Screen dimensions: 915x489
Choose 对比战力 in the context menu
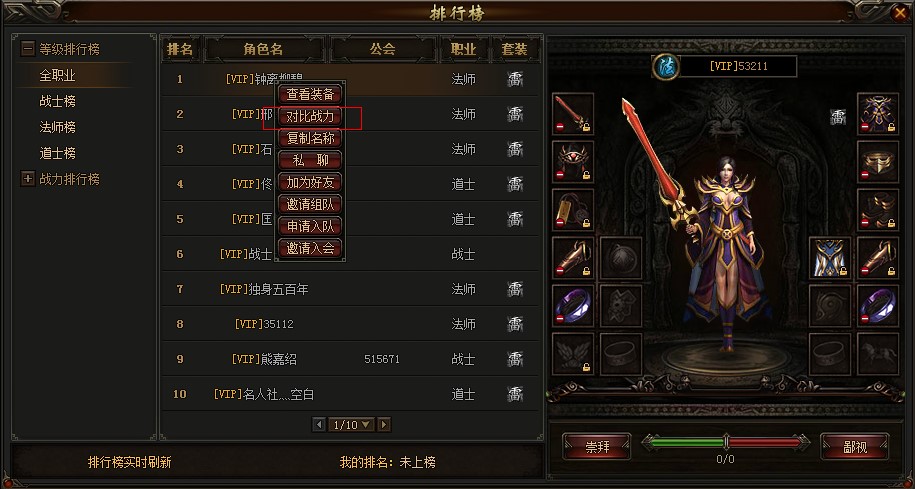tap(310, 116)
